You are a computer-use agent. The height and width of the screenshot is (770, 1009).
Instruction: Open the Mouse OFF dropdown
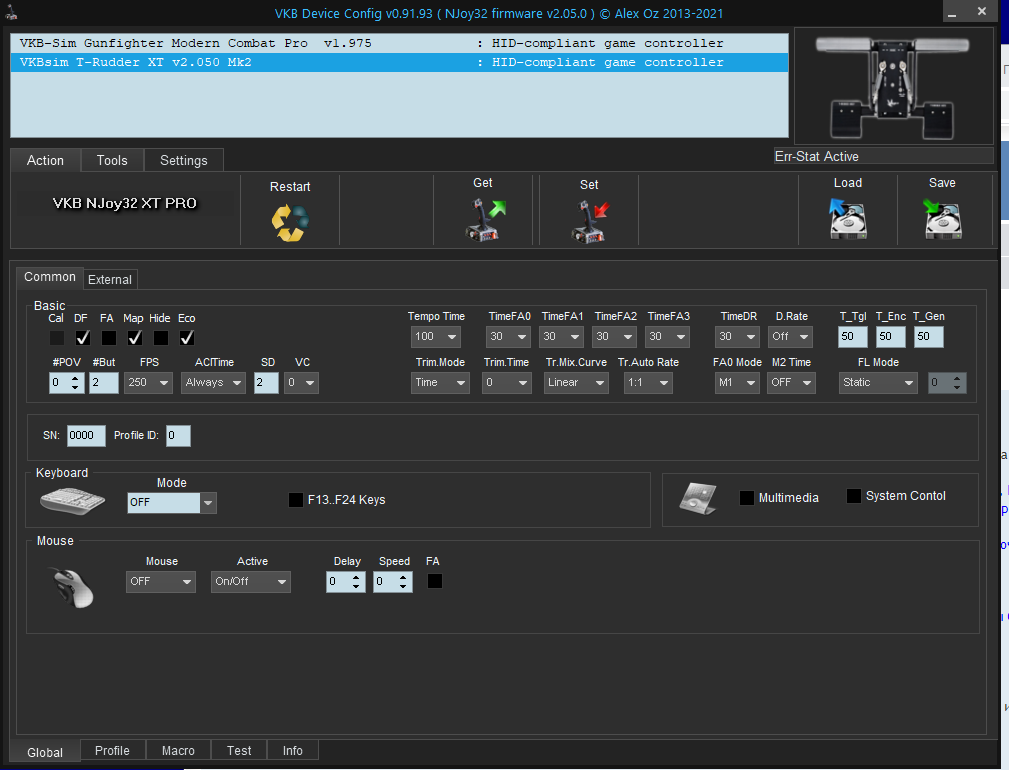[x=161, y=582]
